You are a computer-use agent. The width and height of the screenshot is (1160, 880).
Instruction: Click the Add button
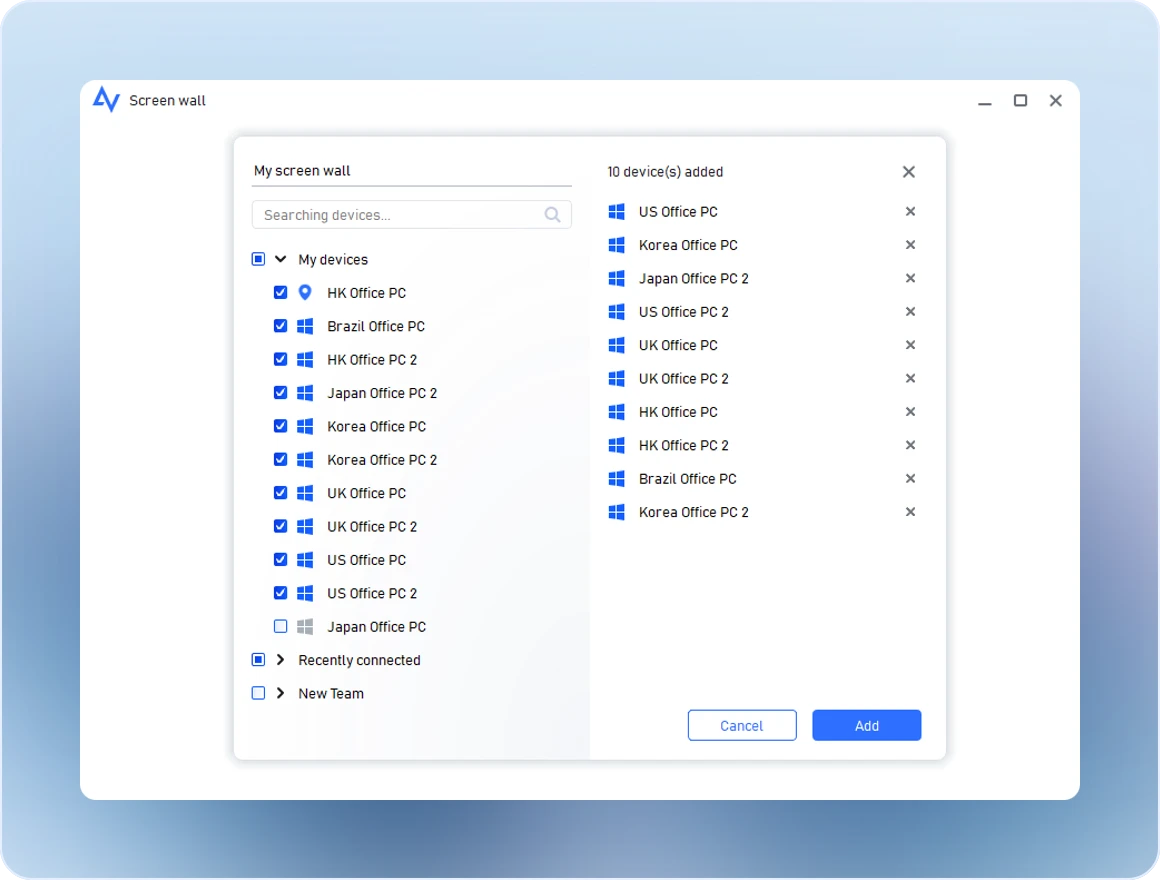866,726
